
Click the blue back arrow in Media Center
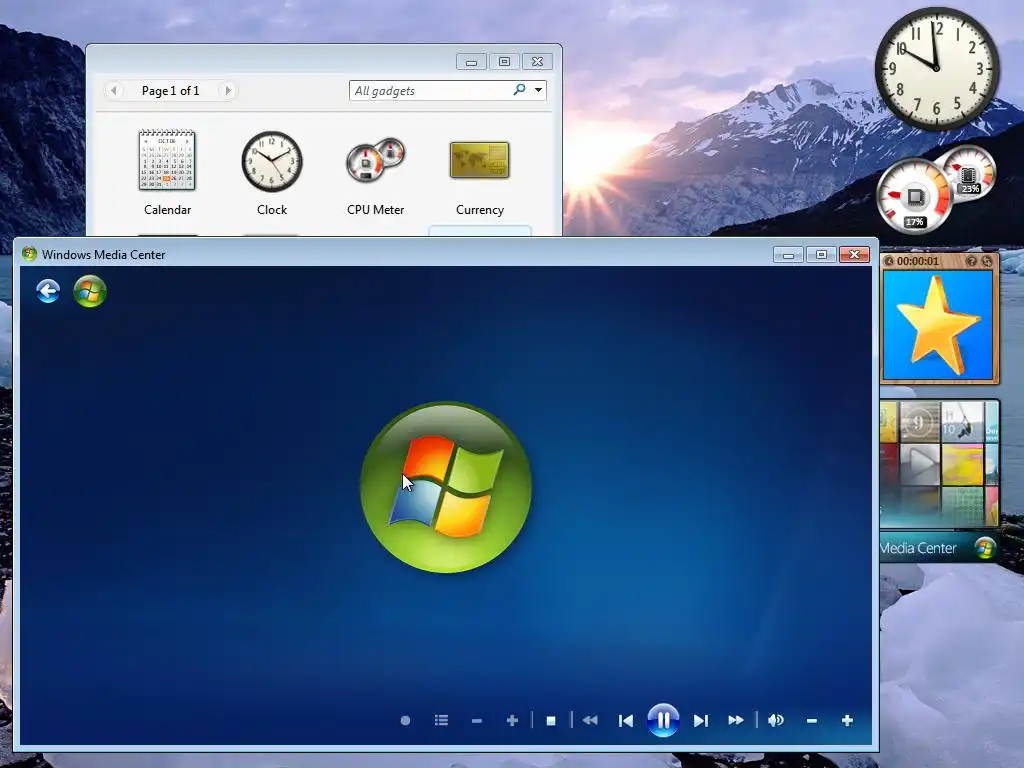[x=48, y=291]
